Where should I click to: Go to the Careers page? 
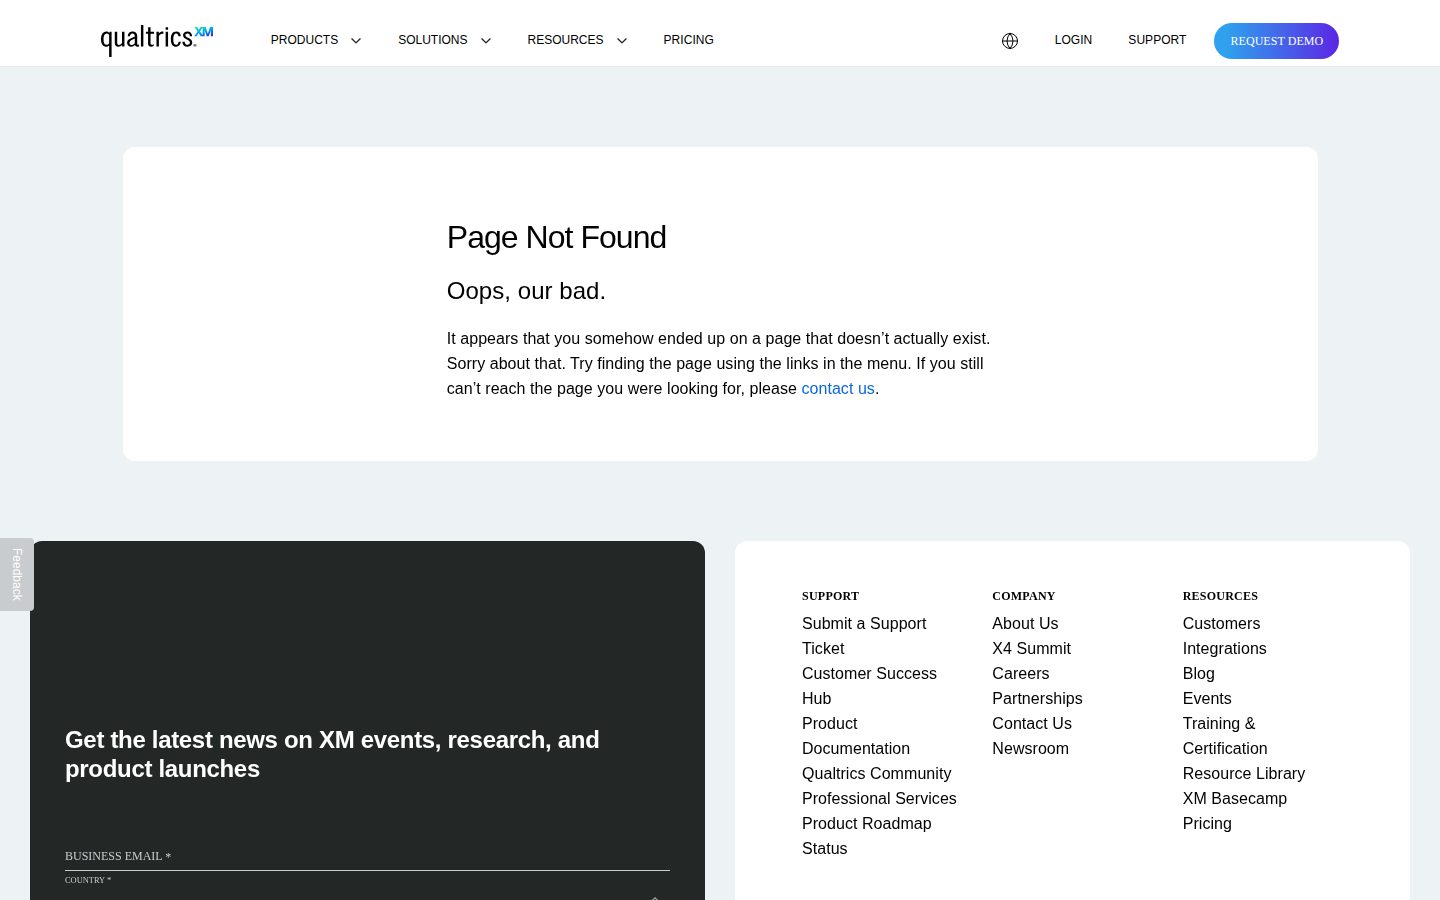click(1020, 673)
